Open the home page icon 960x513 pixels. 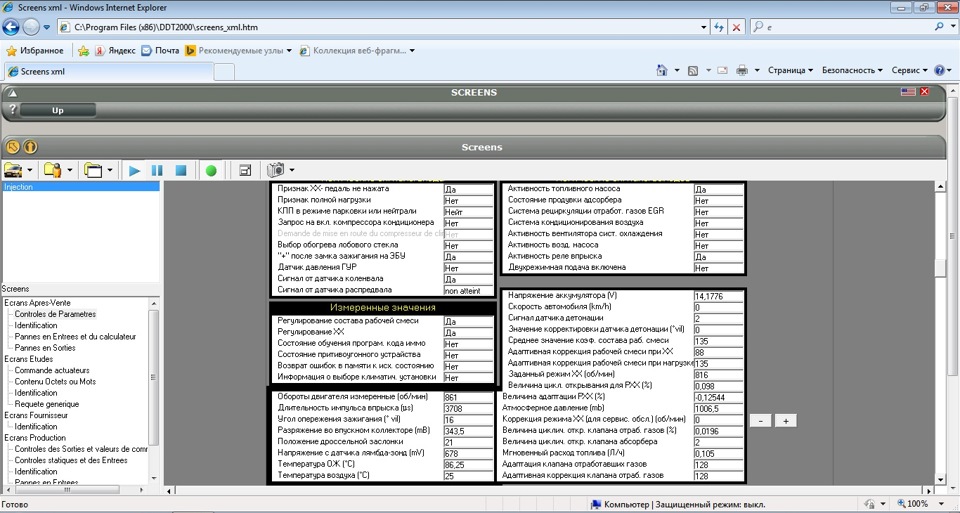(x=661, y=70)
